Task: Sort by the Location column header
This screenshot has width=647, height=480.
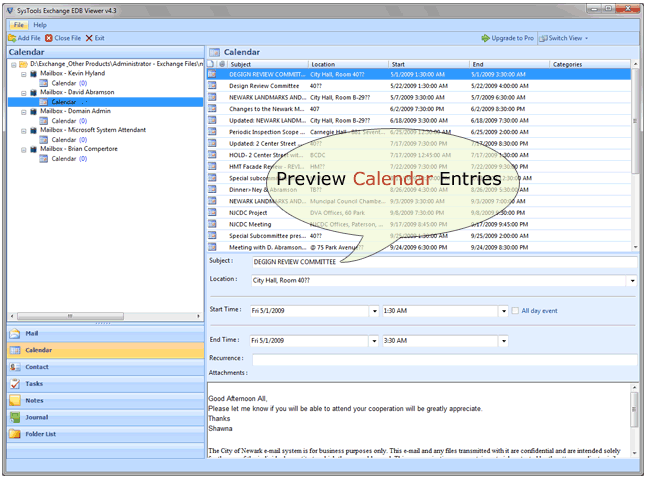Action: click(x=348, y=64)
